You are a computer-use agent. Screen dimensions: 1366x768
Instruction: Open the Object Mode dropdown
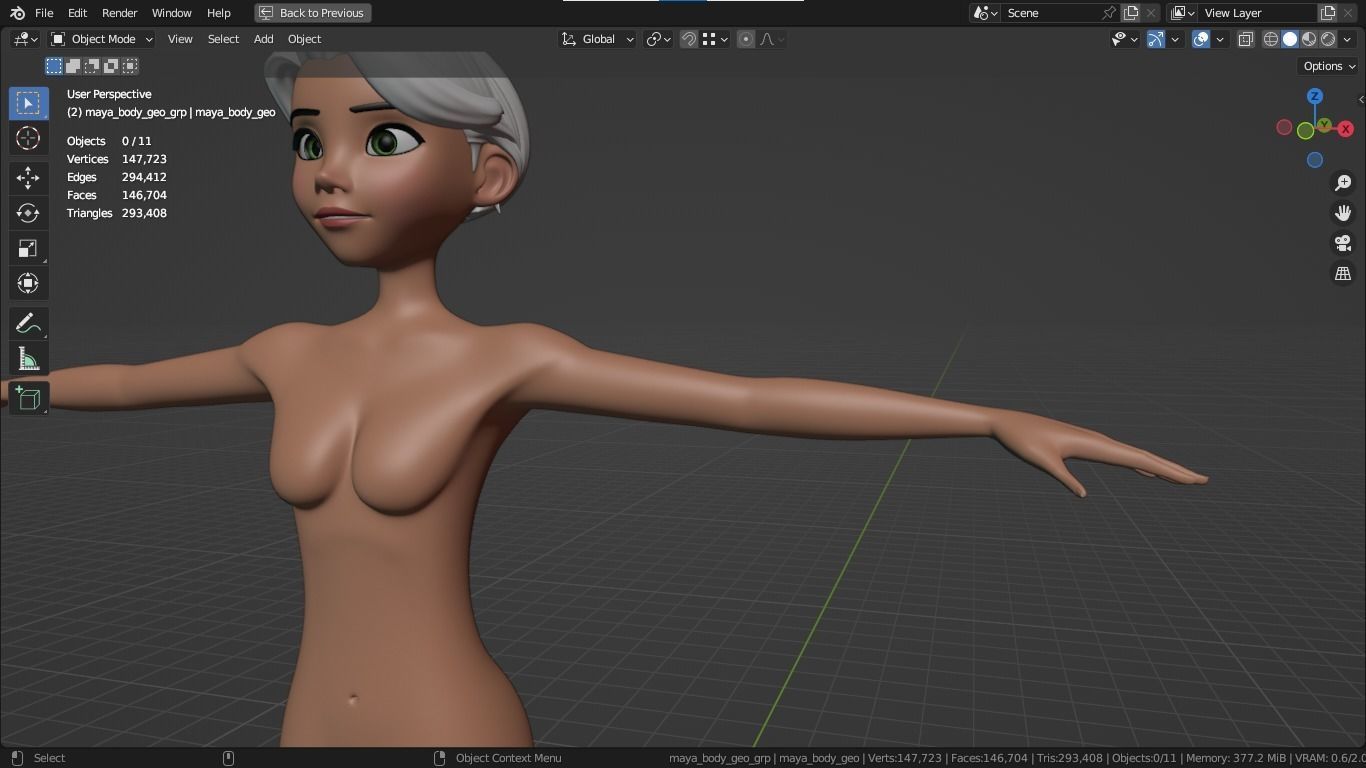tap(102, 39)
